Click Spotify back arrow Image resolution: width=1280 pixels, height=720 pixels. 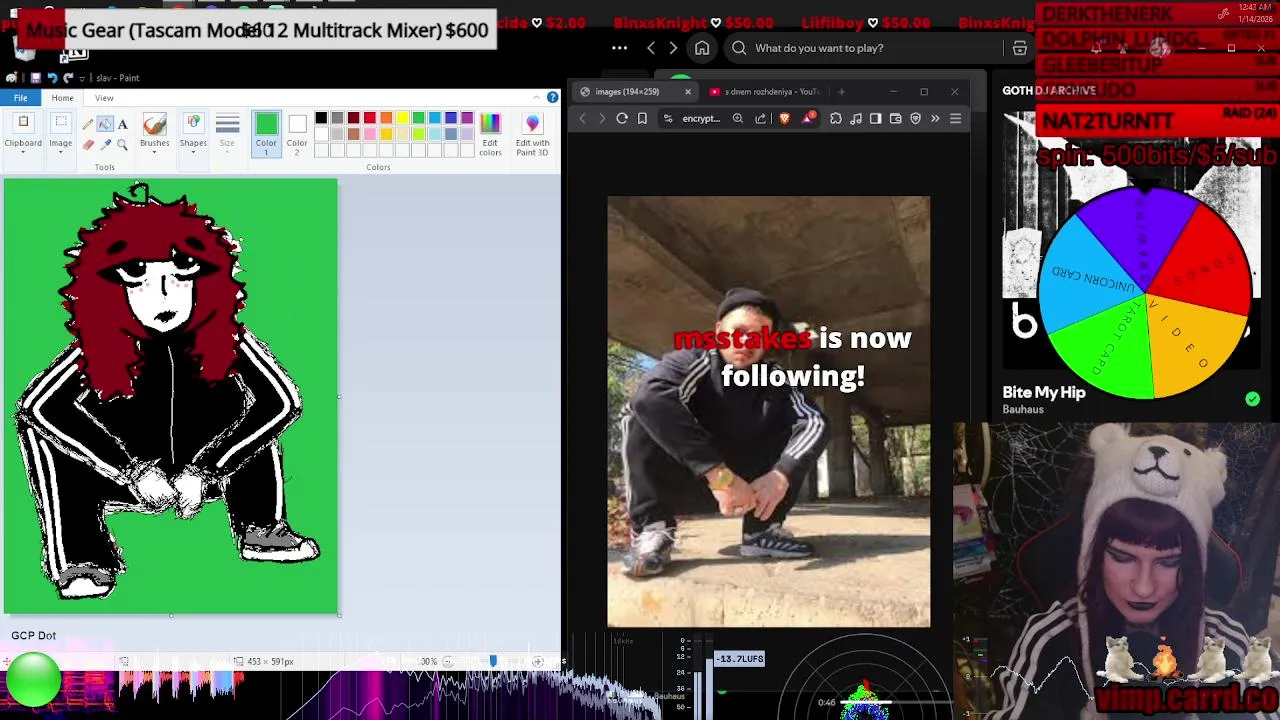tap(651, 48)
